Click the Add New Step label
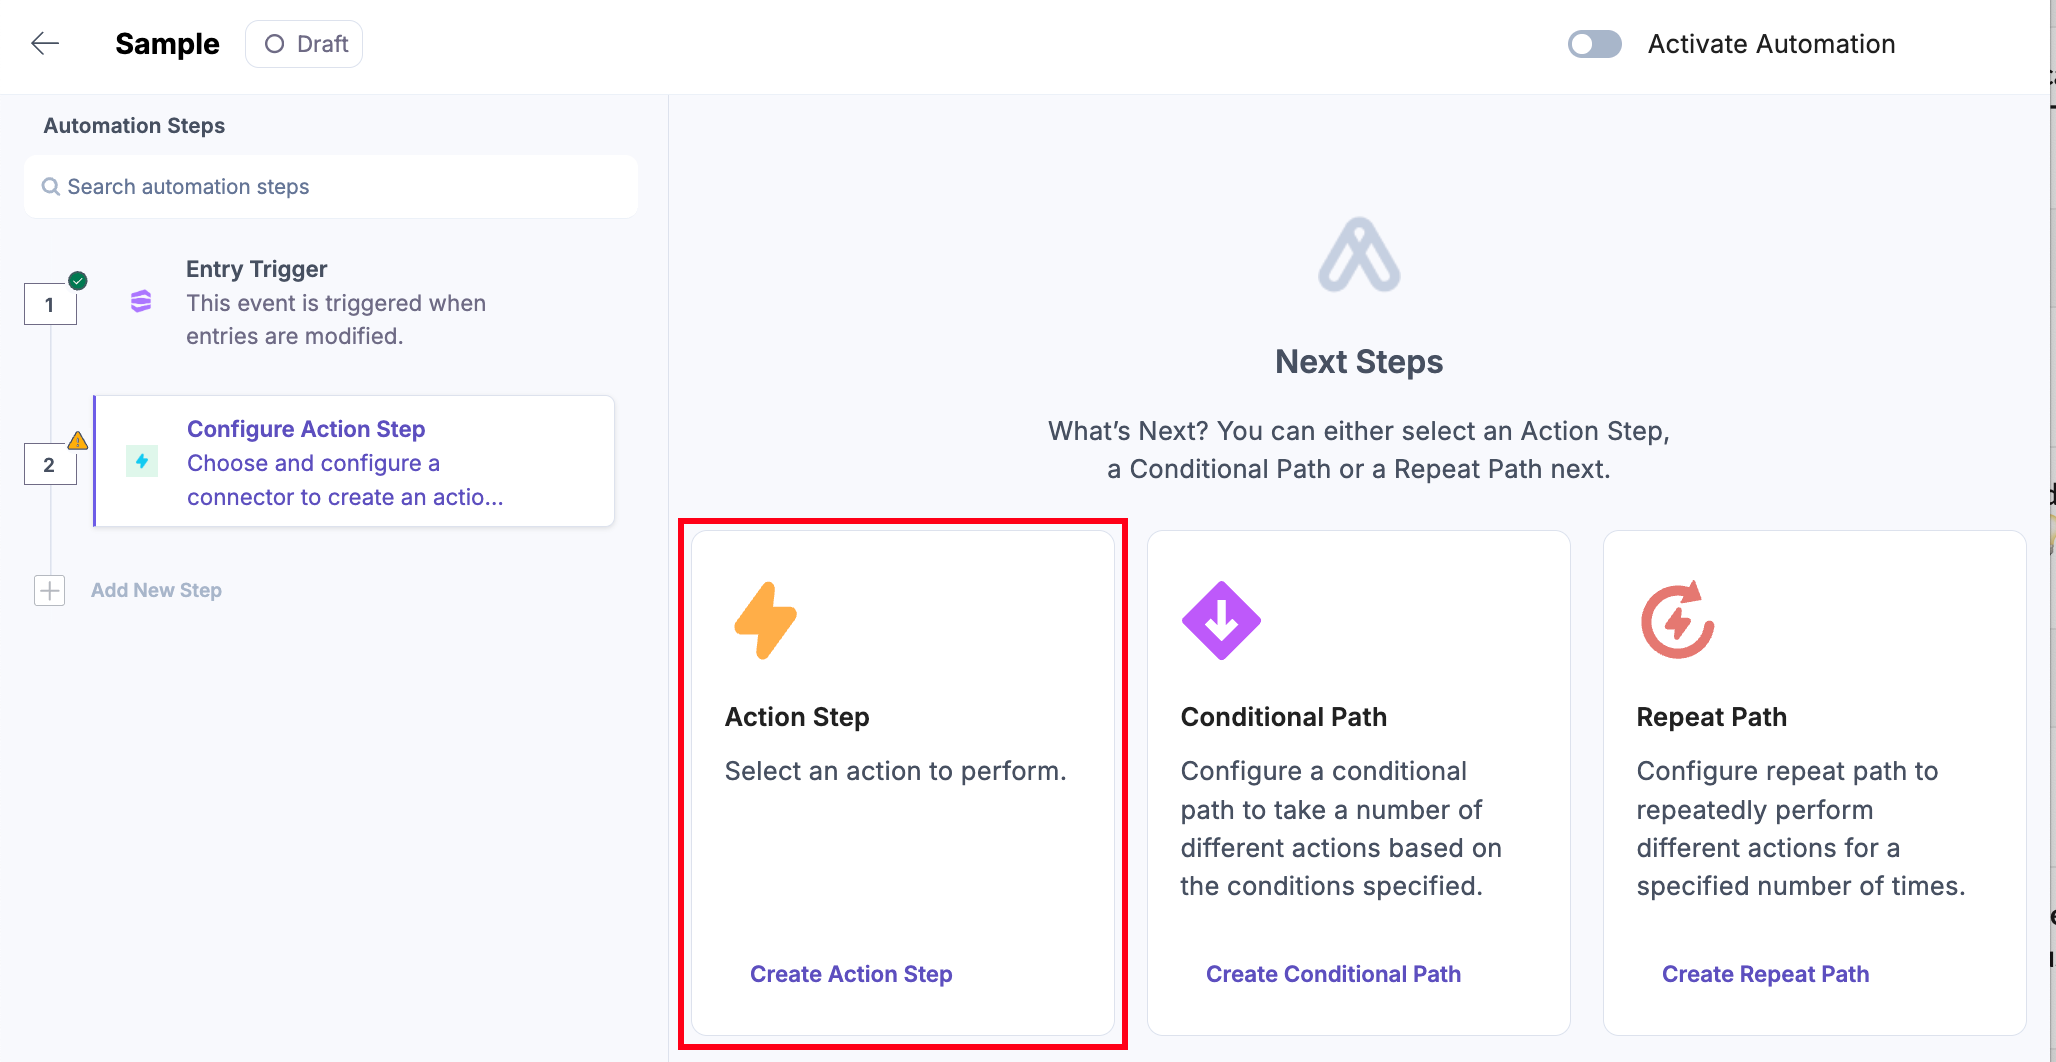2056x1062 pixels. pyautogui.click(x=156, y=590)
